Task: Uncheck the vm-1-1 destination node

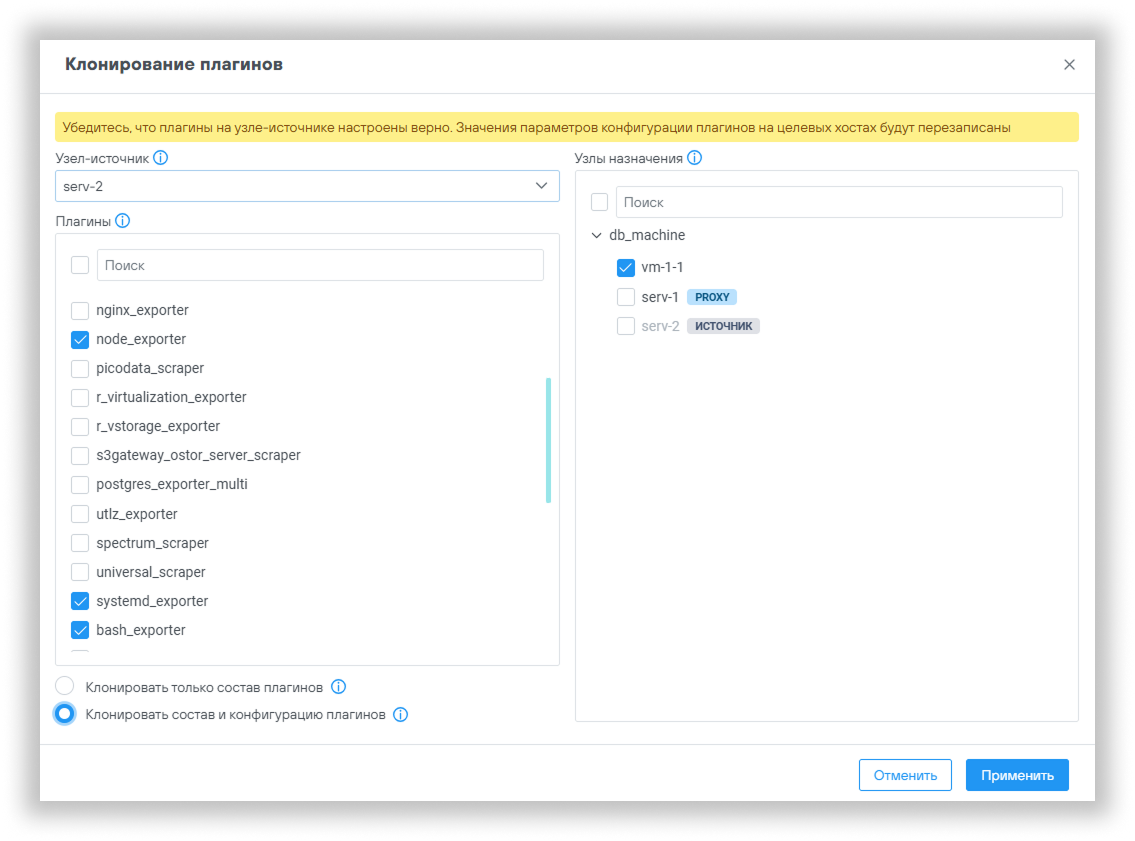Action: click(x=626, y=268)
